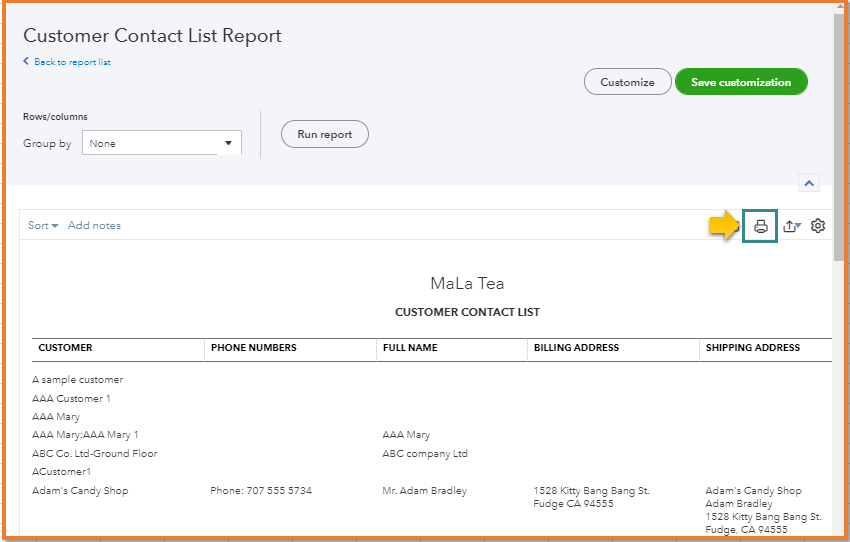This screenshot has width=850, height=542.
Task: Print the report using the printer icon
Action: tap(761, 226)
